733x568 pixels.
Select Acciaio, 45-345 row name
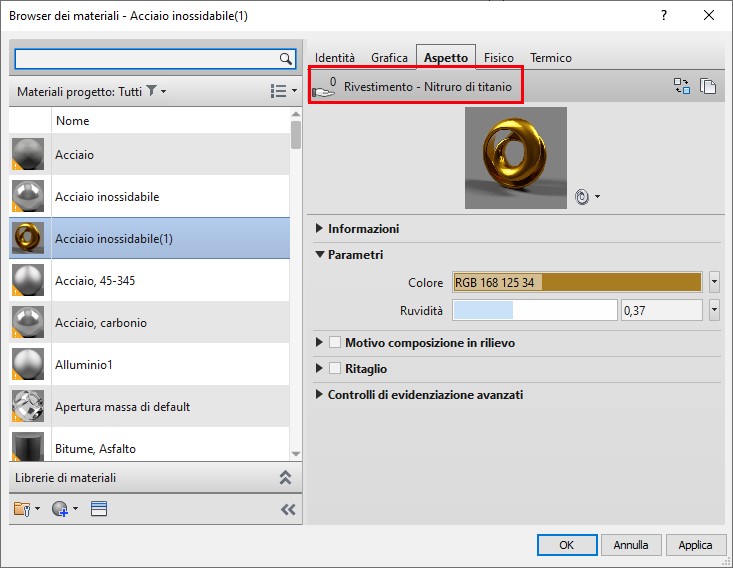click(x=95, y=280)
